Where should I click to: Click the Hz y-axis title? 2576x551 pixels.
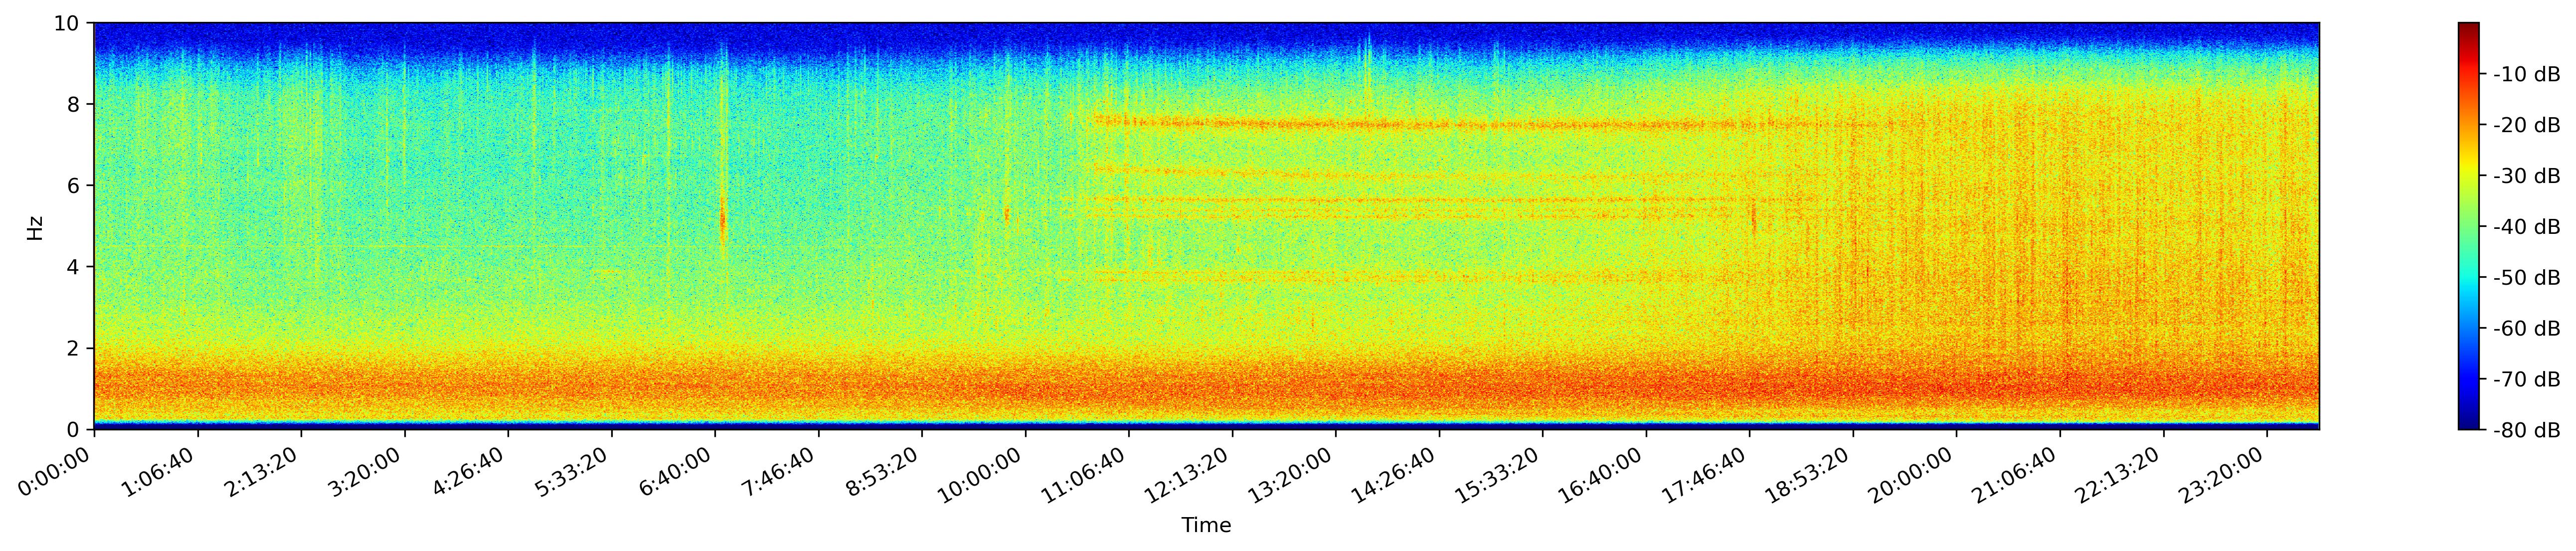coord(36,227)
